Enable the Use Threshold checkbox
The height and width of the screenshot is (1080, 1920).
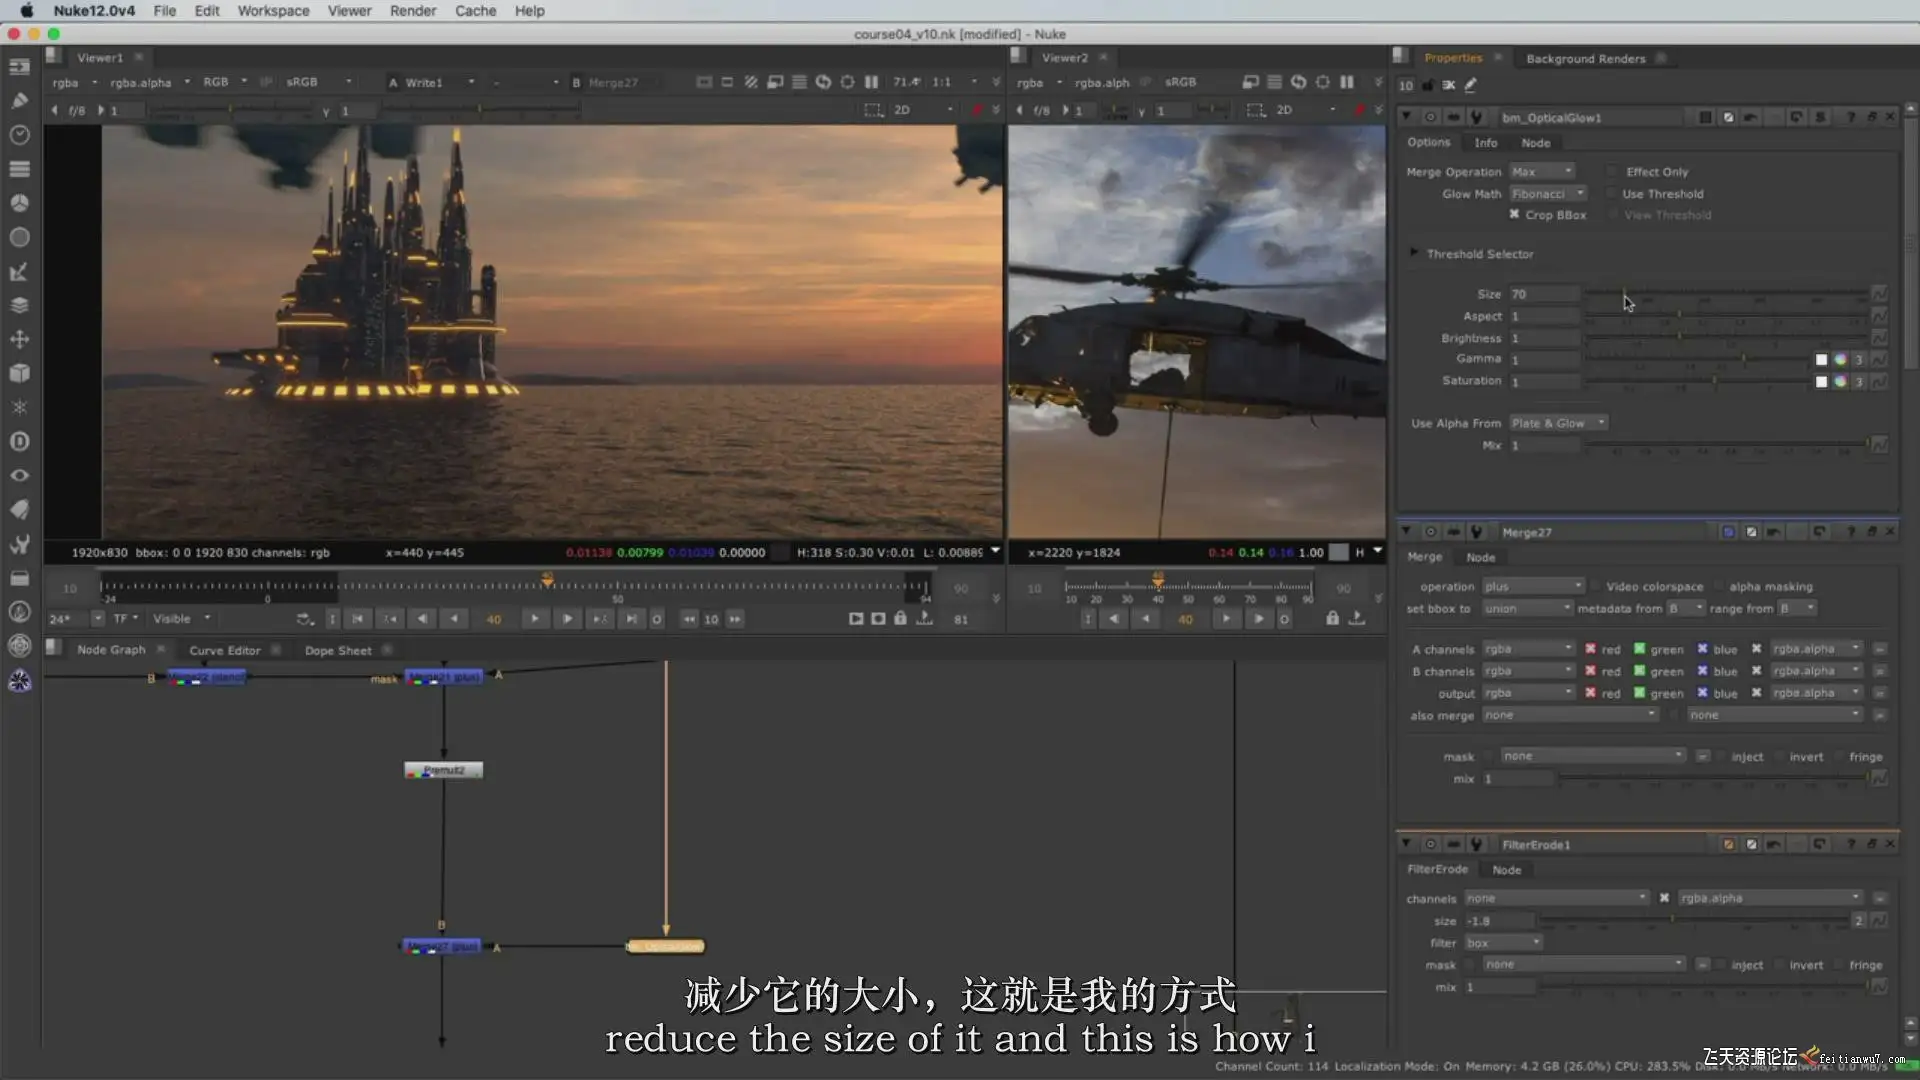(1612, 194)
